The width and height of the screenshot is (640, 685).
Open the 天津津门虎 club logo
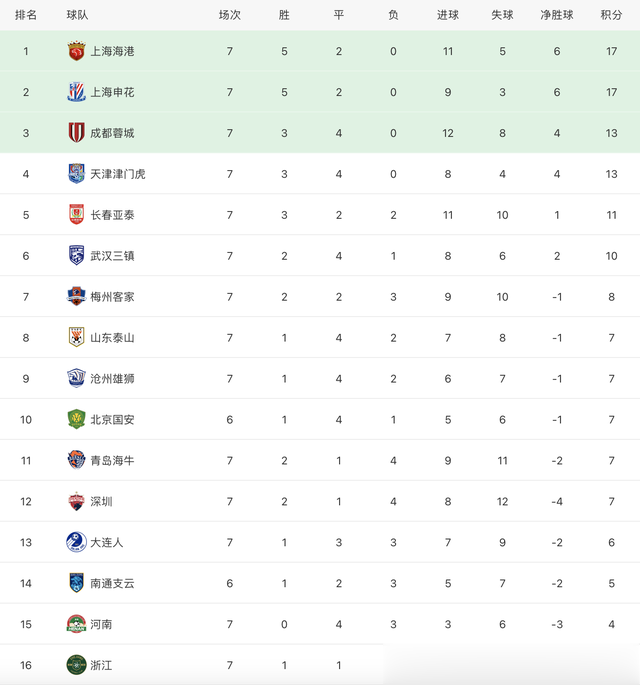(x=76, y=174)
